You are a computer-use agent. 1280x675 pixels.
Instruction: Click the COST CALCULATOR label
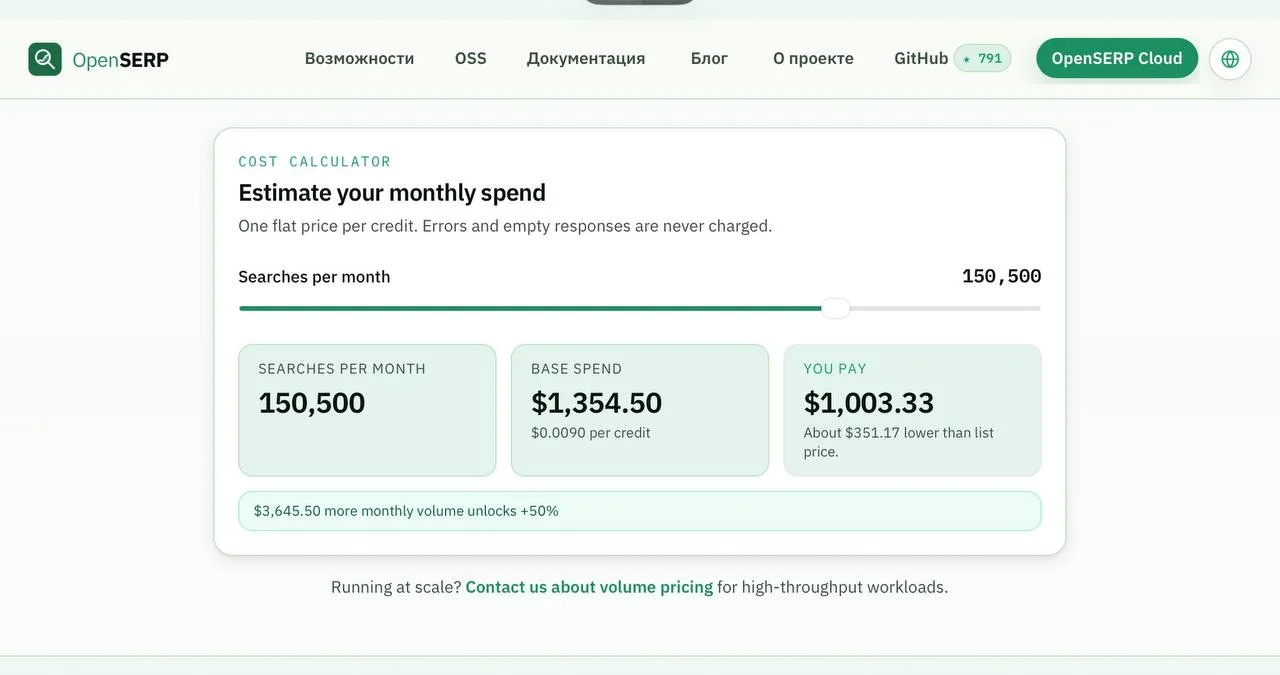coord(315,161)
